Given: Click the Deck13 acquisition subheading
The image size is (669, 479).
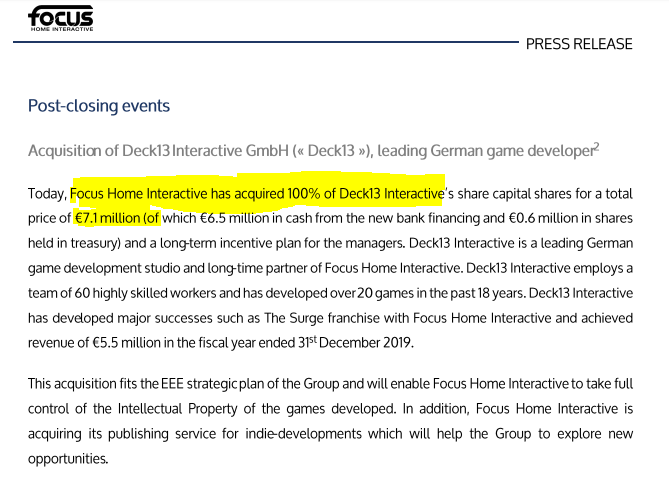Looking at the screenshot, I should click(x=310, y=150).
